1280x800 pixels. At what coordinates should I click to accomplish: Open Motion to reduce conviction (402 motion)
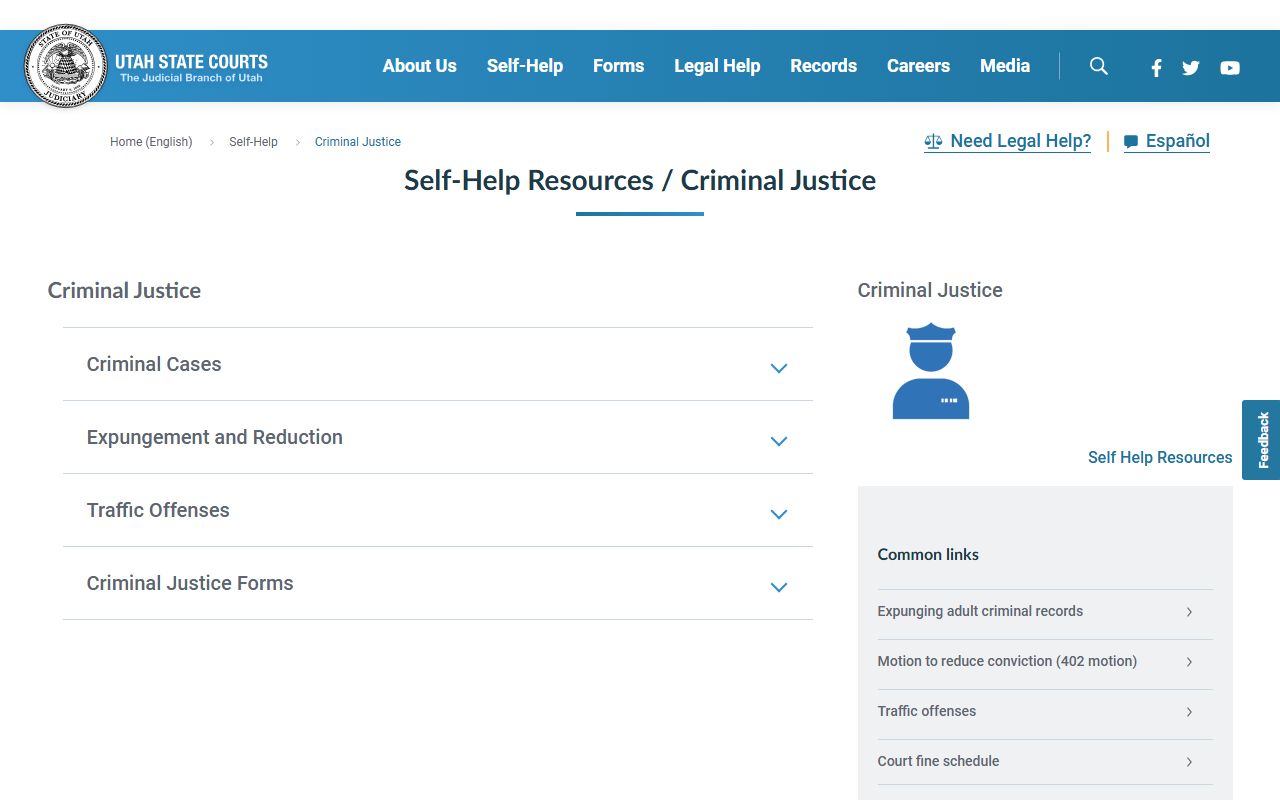[1007, 661]
